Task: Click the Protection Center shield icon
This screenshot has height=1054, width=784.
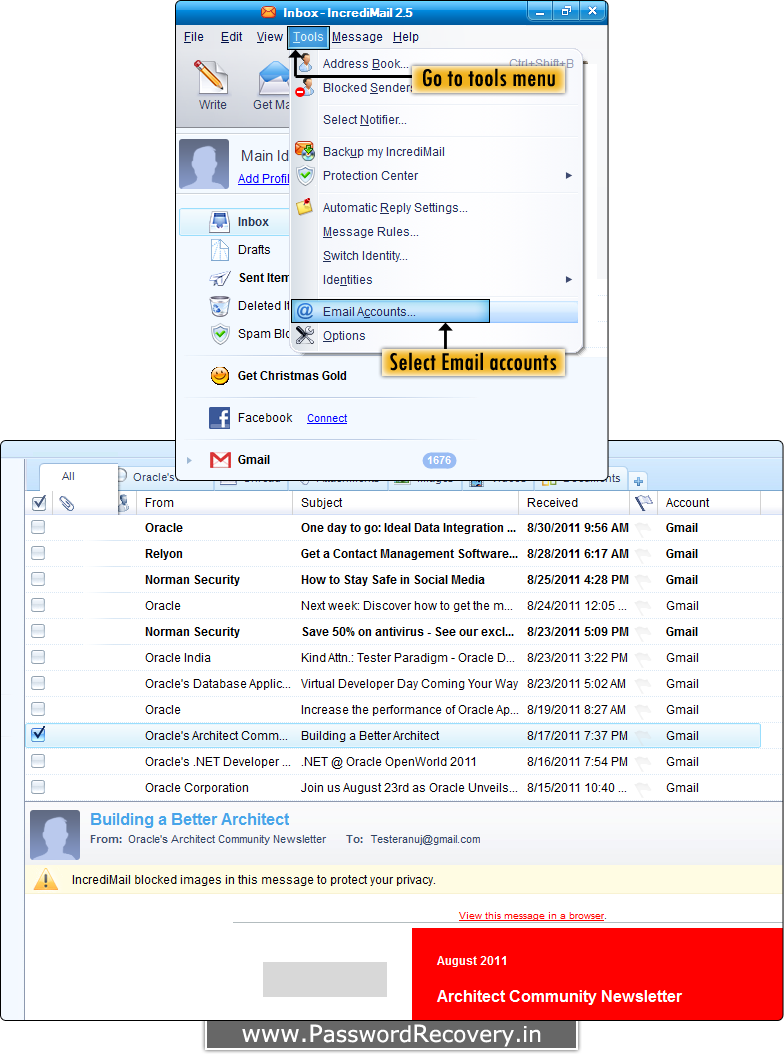Action: click(x=305, y=175)
